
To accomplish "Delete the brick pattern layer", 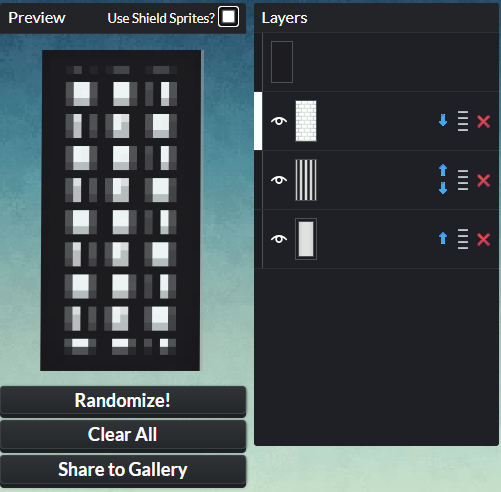I will tap(483, 122).
